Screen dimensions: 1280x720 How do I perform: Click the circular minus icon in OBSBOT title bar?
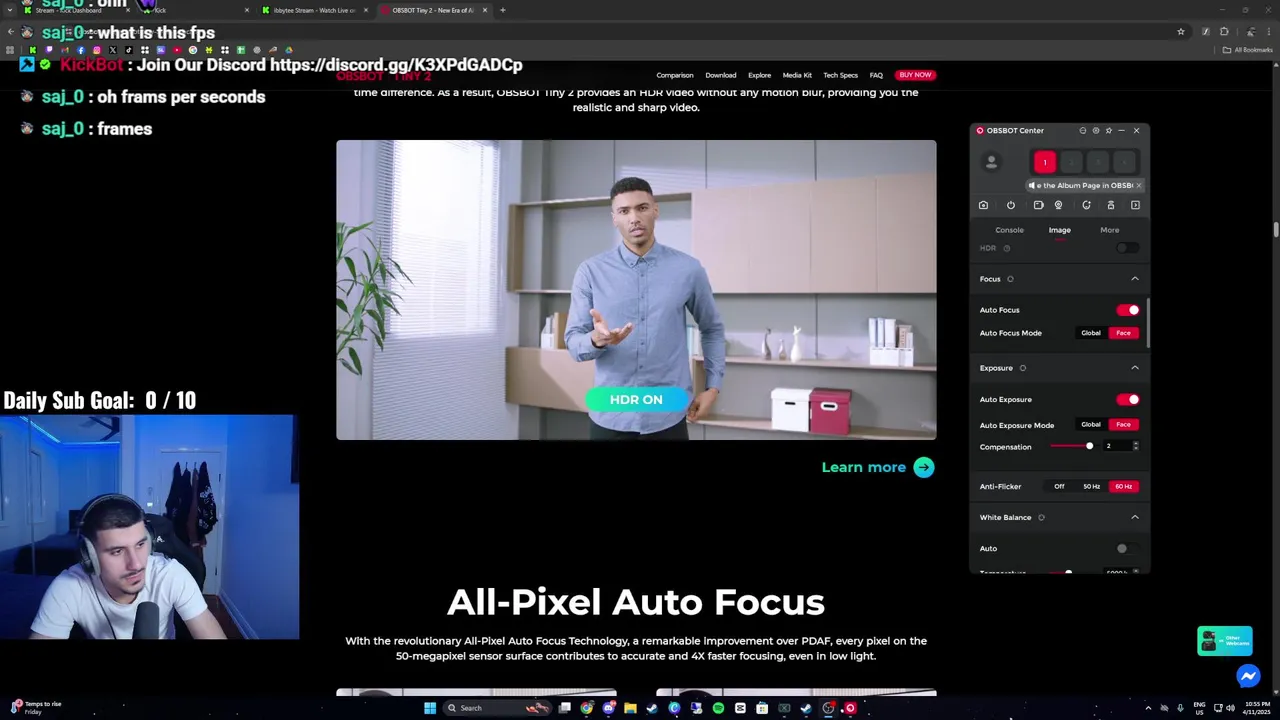(x=1082, y=130)
